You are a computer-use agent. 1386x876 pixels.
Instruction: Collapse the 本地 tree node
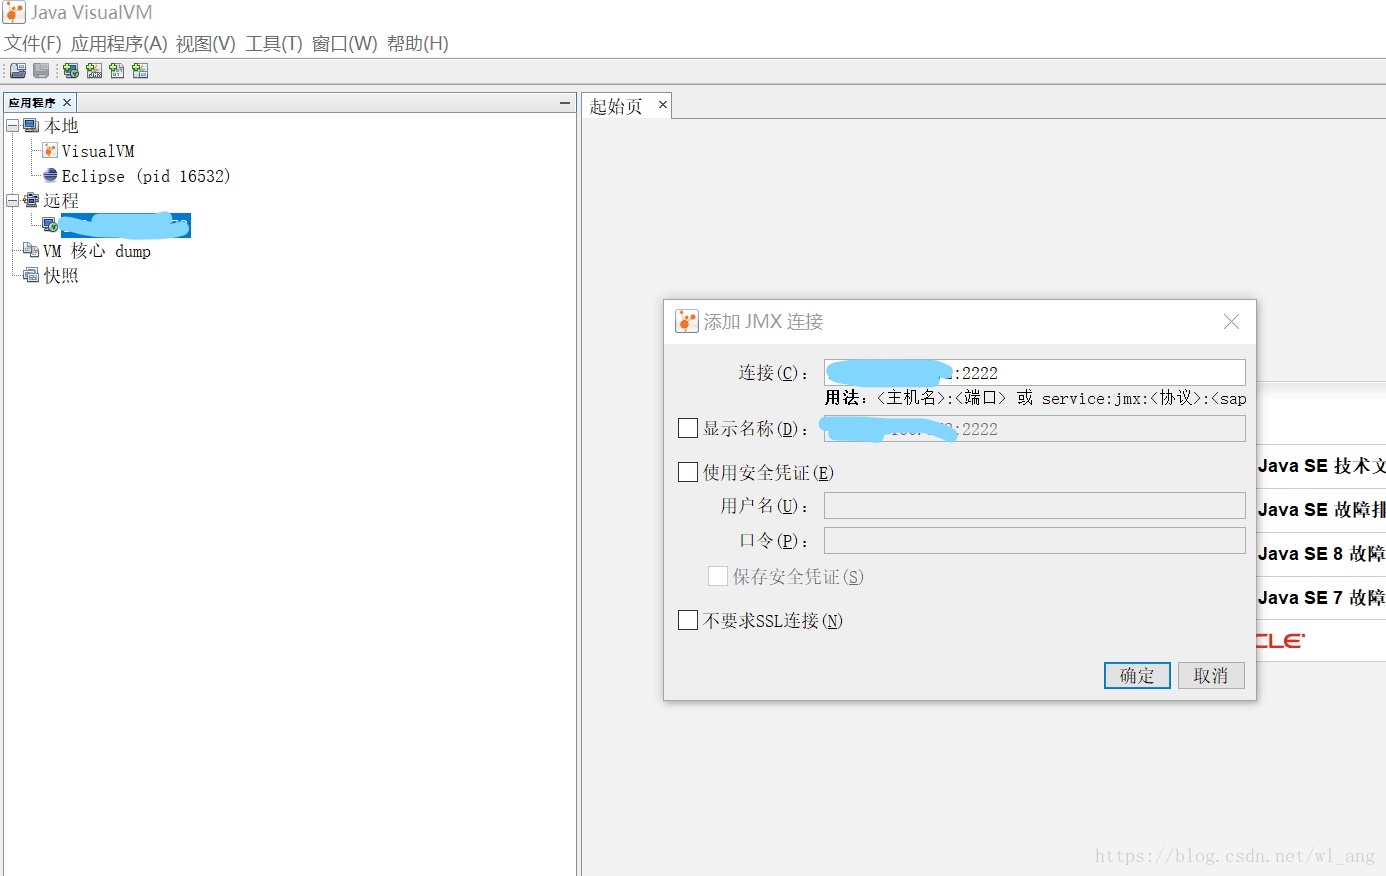[x=12, y=125]
